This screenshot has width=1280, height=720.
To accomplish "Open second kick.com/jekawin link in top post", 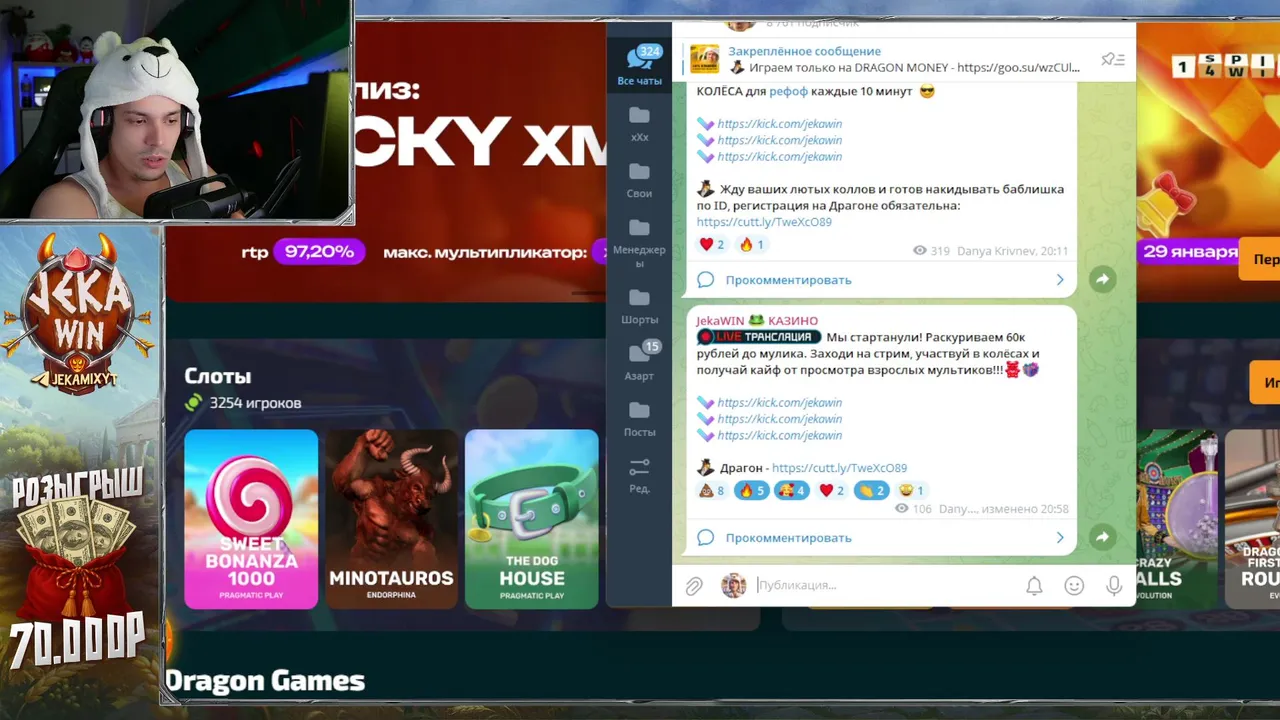I will click(x=779, y=140).
